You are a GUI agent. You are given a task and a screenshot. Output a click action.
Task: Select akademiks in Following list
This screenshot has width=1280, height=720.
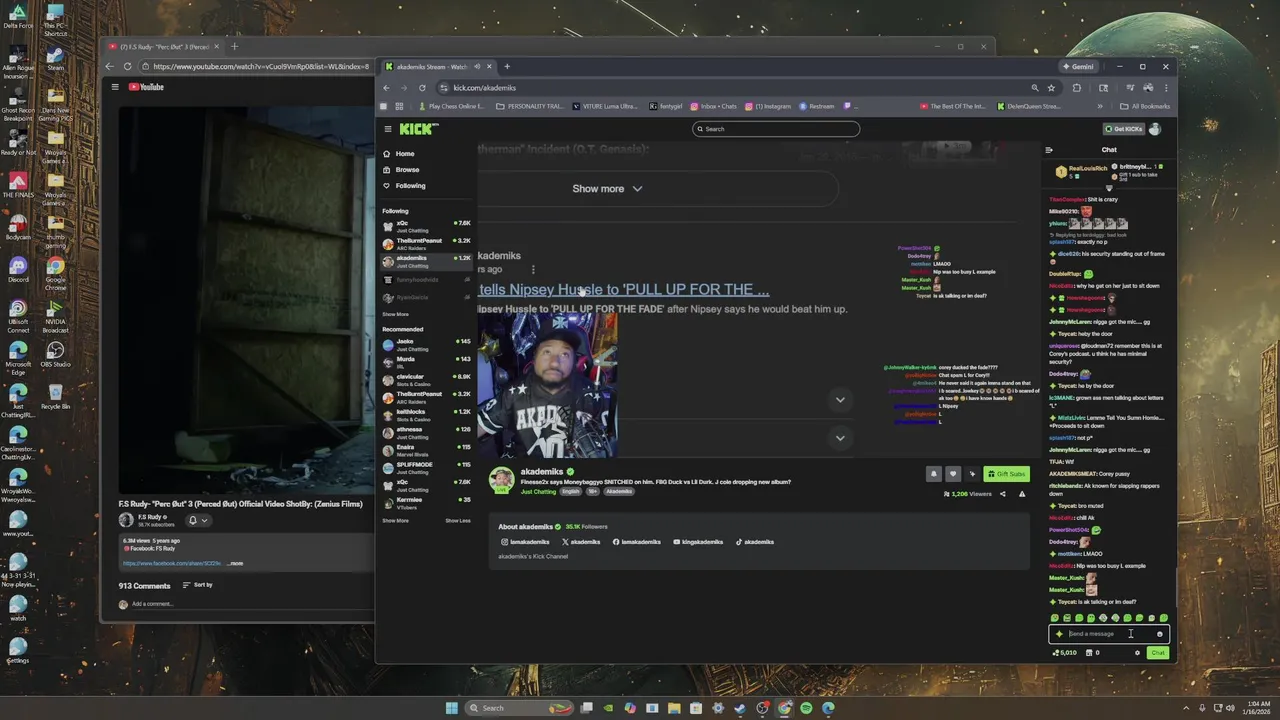pyautogui.click(x=426, y=261)
